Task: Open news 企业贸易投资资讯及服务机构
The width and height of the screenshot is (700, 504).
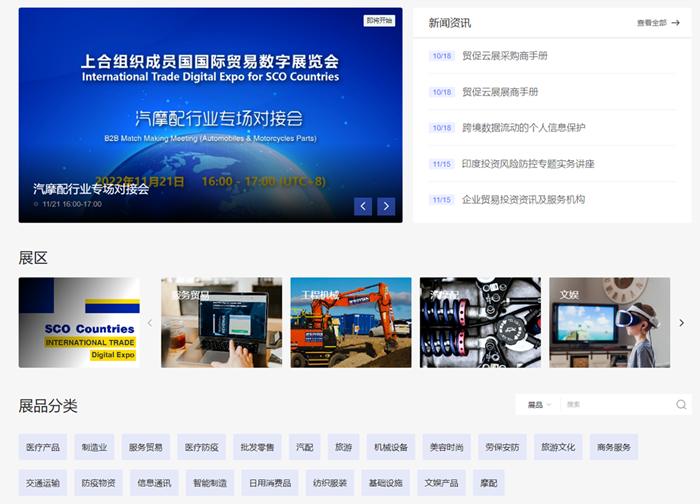Action: (523, 200)
